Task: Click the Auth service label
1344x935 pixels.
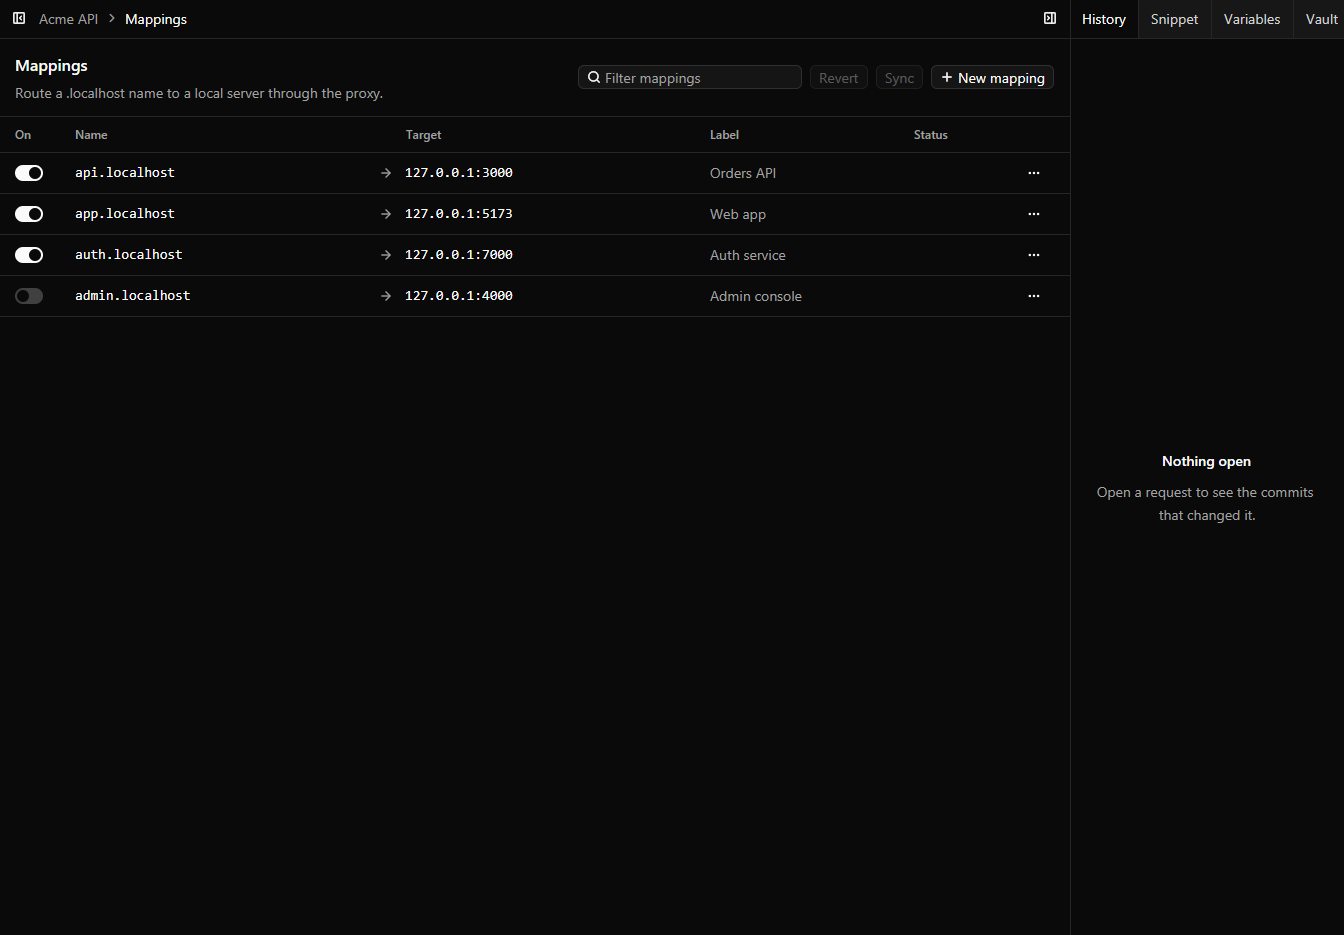Action: 748,255
